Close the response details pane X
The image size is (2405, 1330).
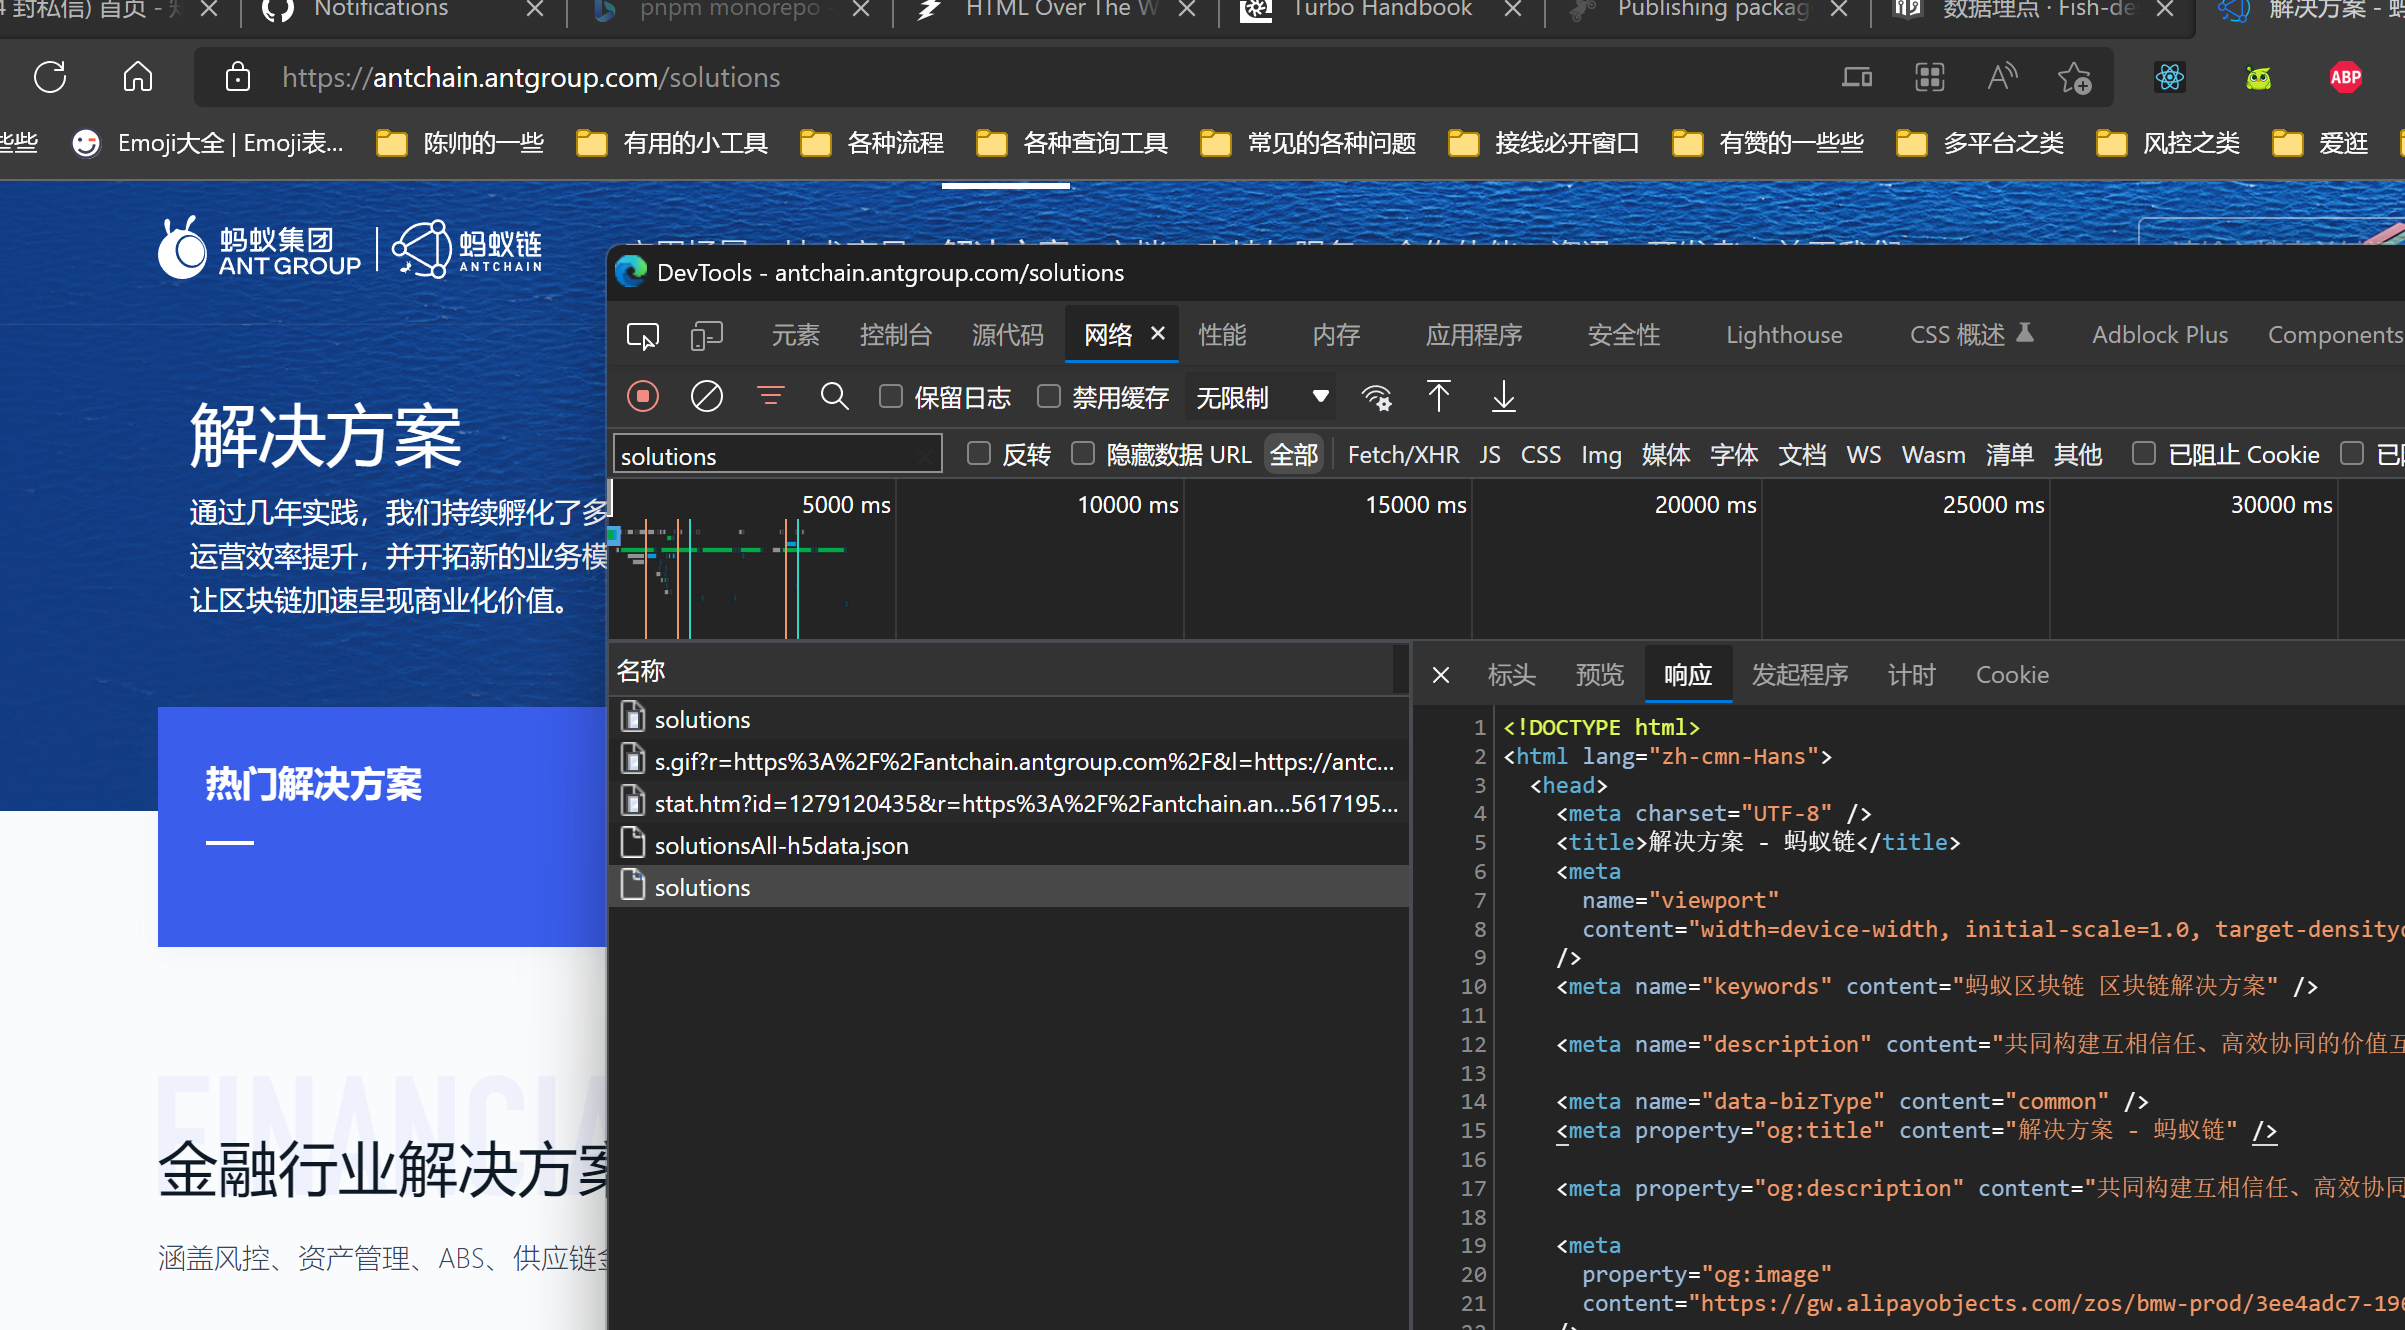coord(1441,675)
